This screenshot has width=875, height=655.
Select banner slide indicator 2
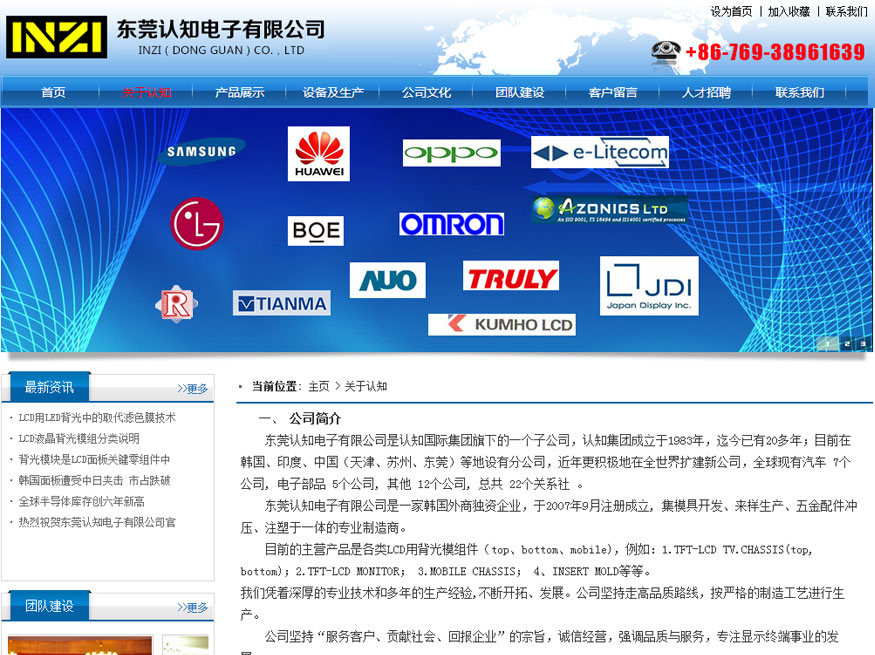847,344
